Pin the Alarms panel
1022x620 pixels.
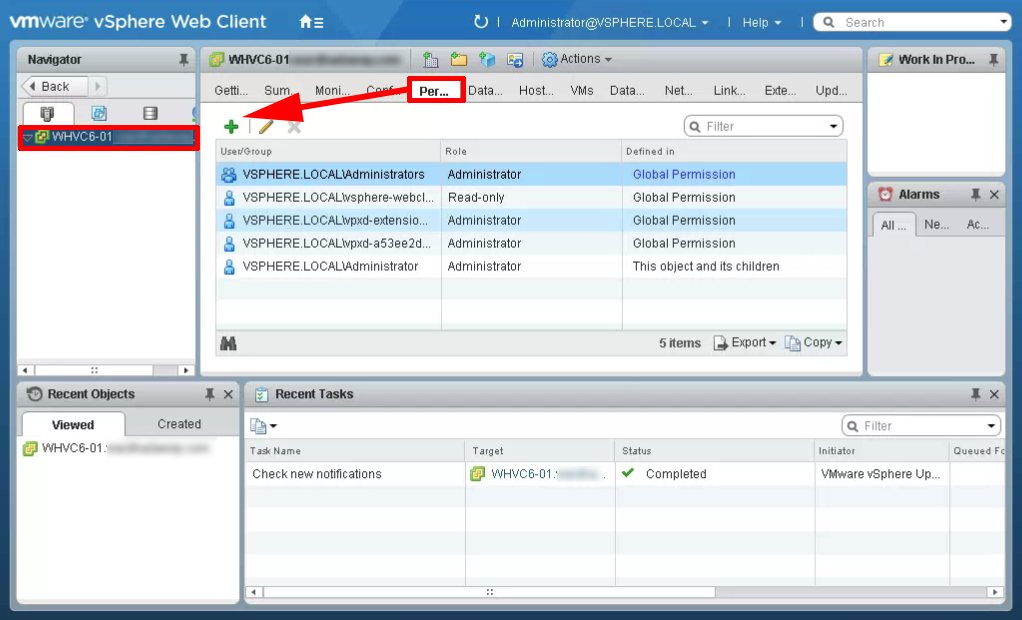[976, 194]
